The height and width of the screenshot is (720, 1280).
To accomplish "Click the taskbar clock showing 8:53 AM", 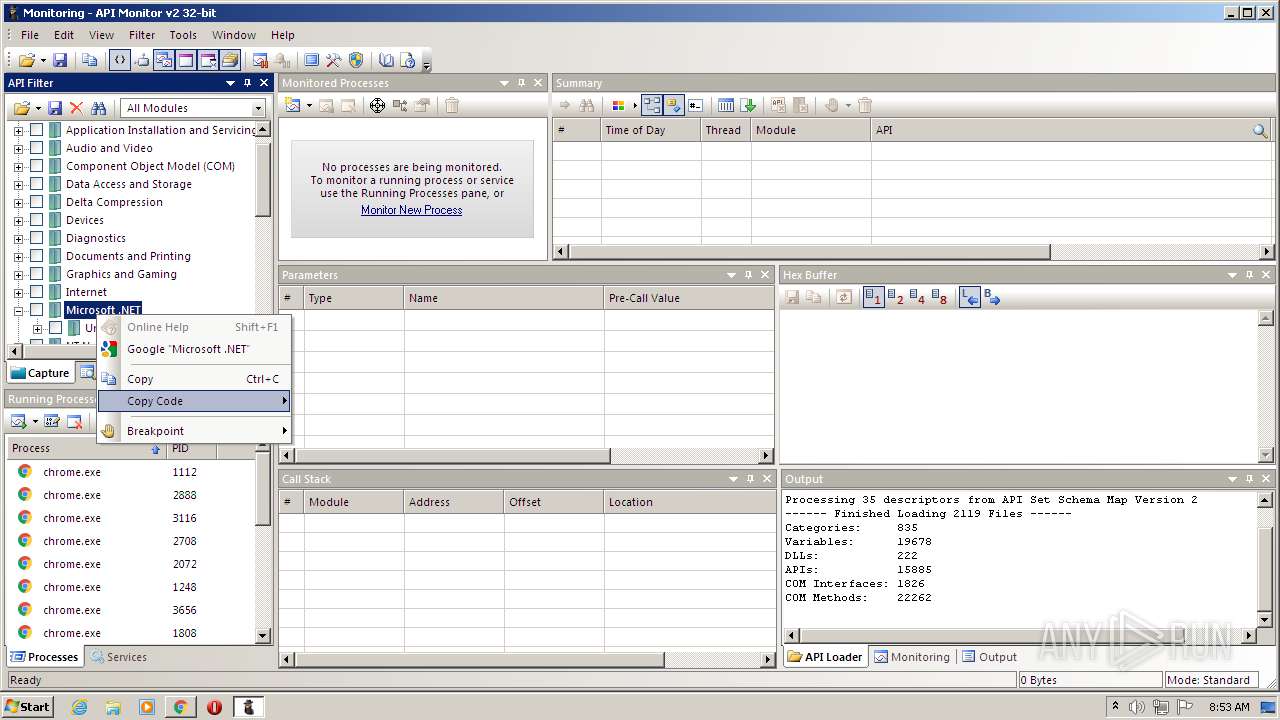I will point(1228,707).
